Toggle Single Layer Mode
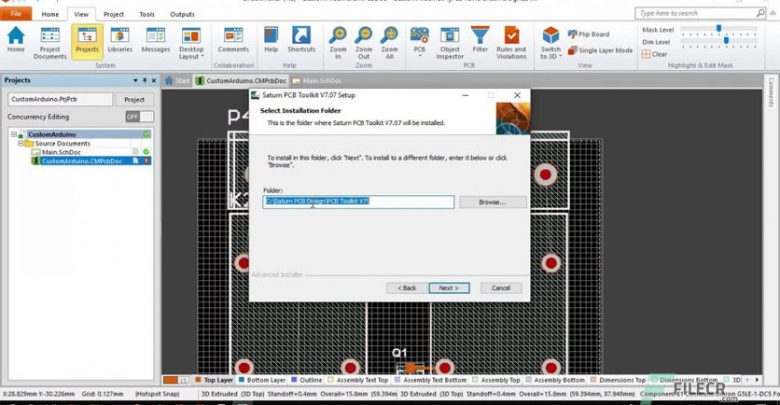 point(600,50)
